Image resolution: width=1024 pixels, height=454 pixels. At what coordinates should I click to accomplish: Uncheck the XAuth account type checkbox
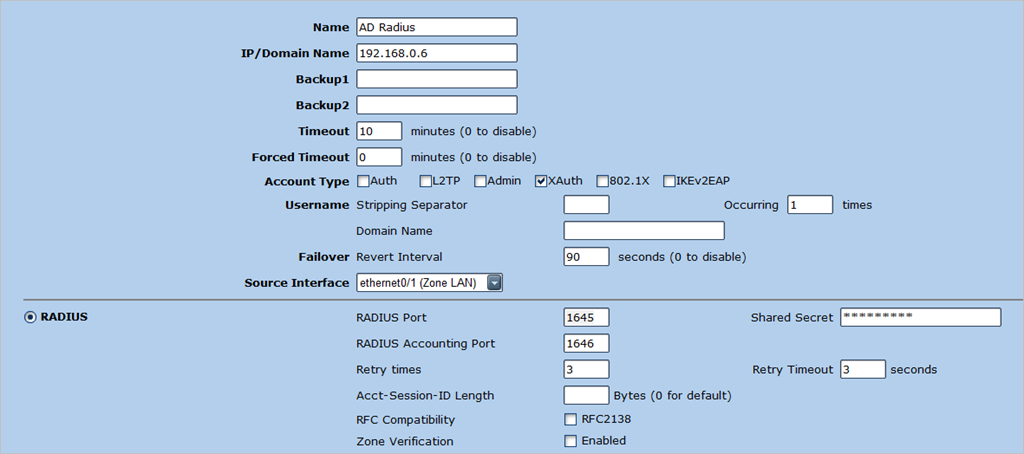(x=541, y=181)
